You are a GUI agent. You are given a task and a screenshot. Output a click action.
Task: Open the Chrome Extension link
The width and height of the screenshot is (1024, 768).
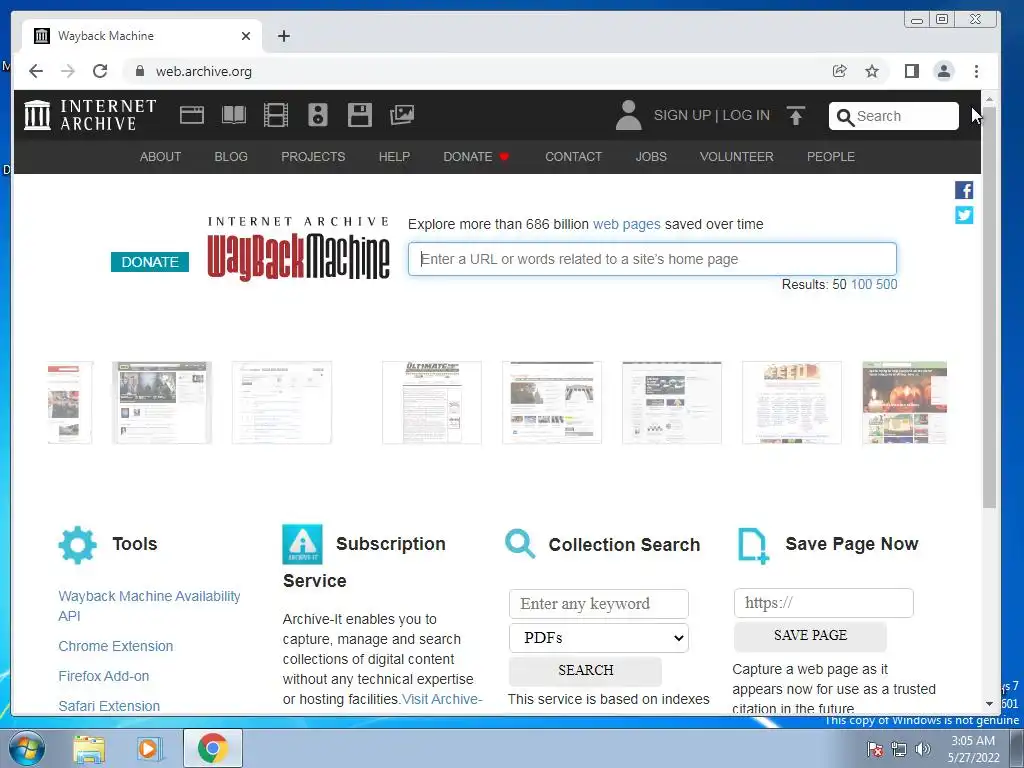[116, 646]
